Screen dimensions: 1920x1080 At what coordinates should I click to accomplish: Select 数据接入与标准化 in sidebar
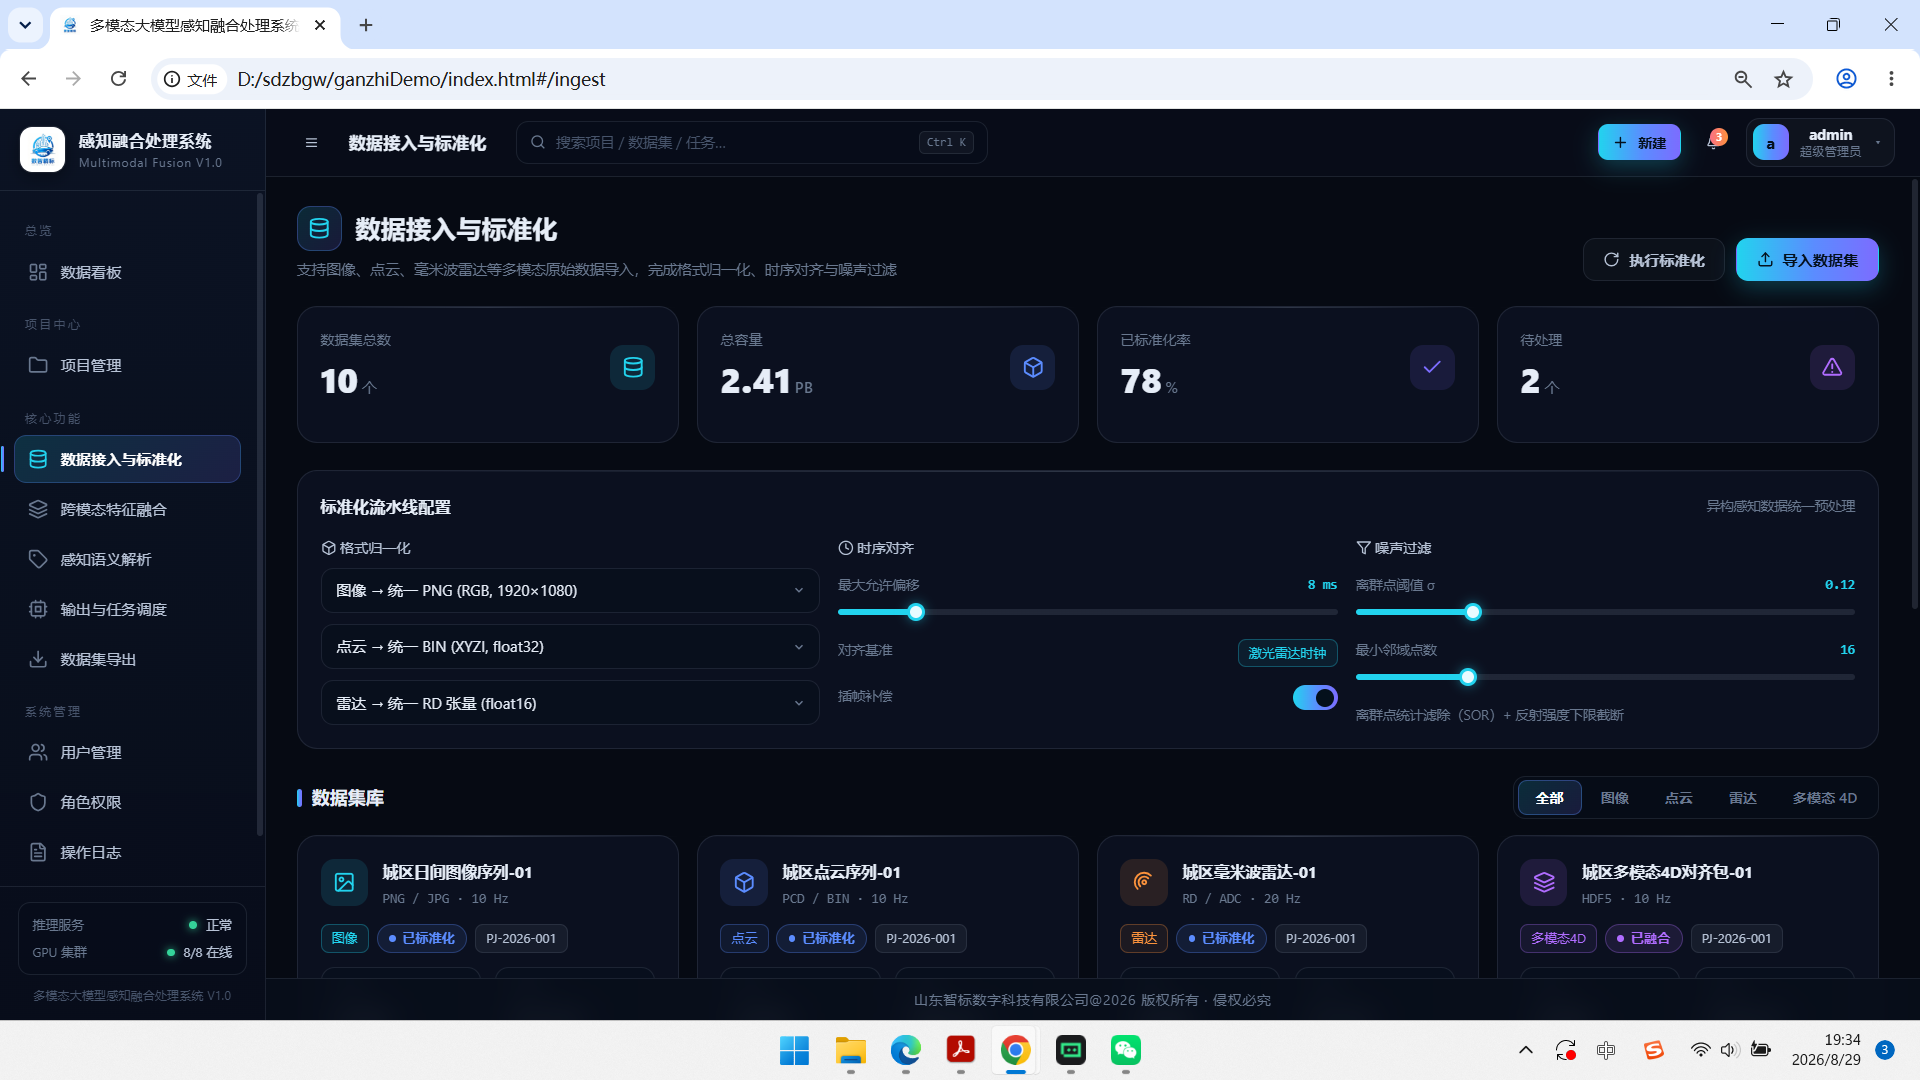coord(127,460)
